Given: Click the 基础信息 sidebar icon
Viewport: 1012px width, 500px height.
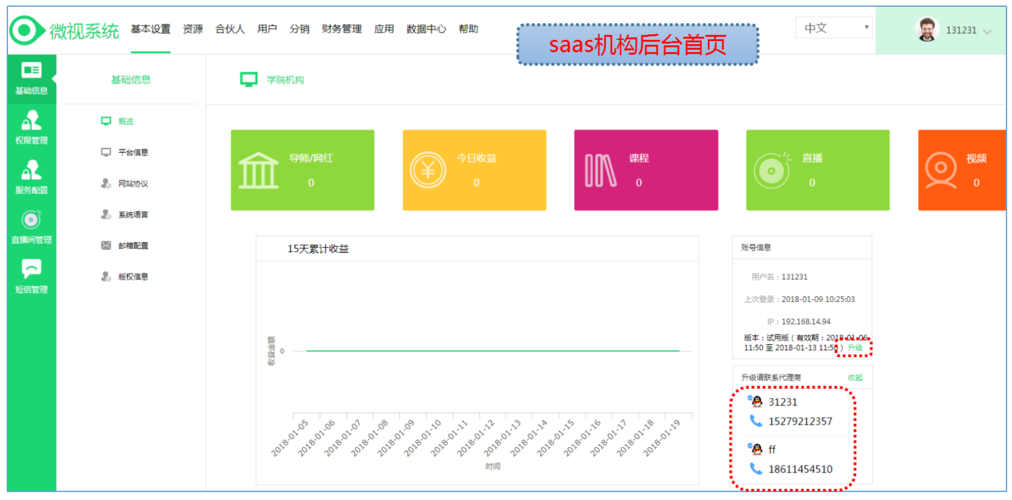Looking at the screenshot, I should (31, 72).
